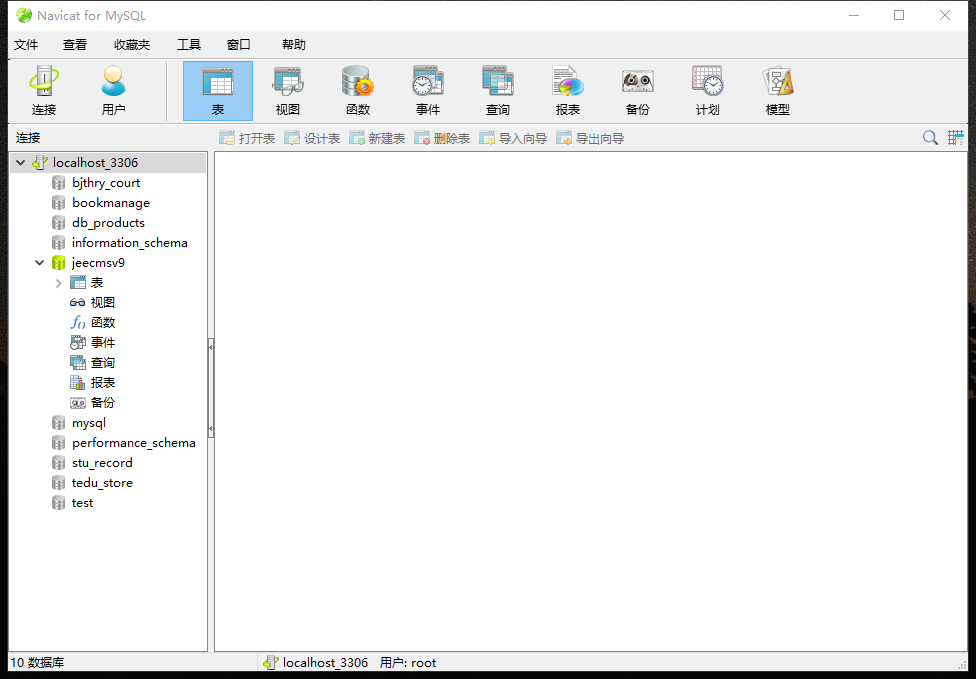Screen dimensions: 976x679
Task: Select 函数 tree item under jeecmsv9
Action: click(103, 322)
